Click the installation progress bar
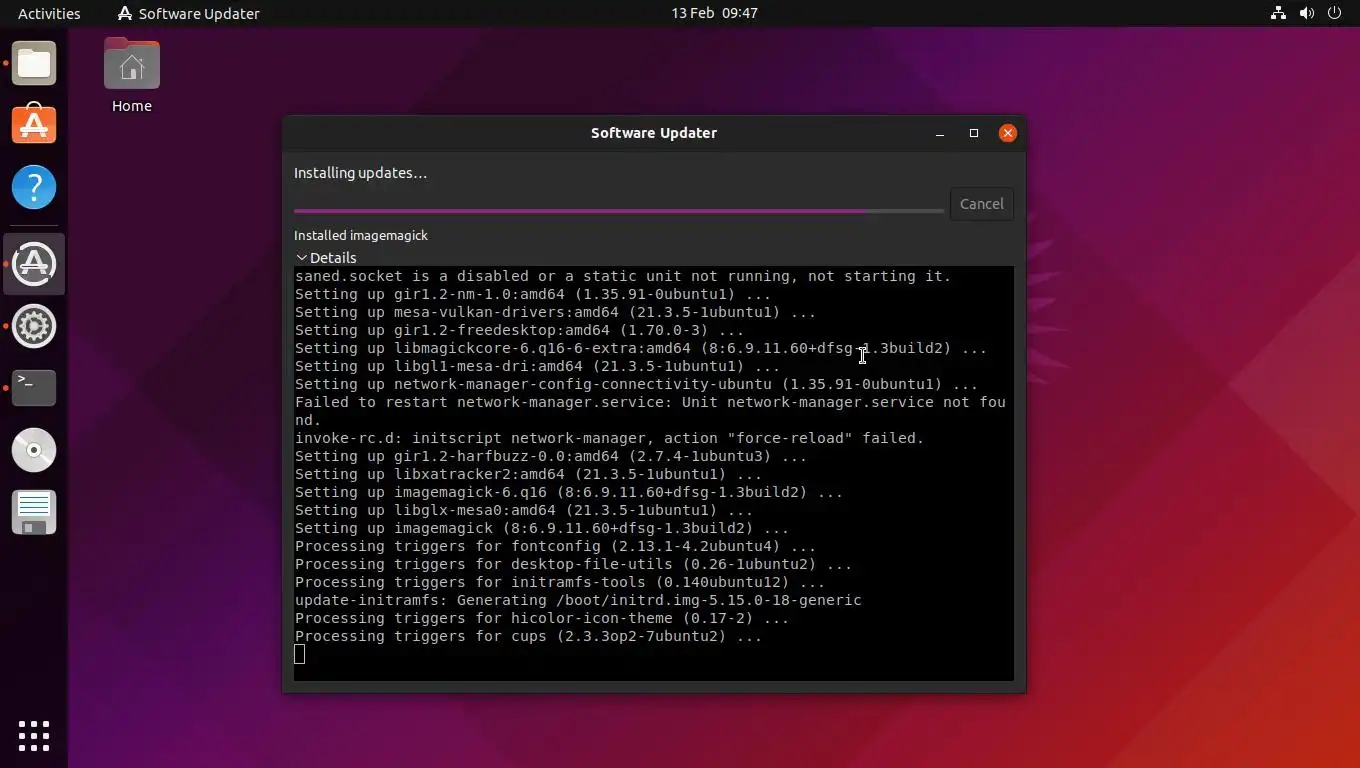The image size is (1360, 768). click(x=619, y=211)
